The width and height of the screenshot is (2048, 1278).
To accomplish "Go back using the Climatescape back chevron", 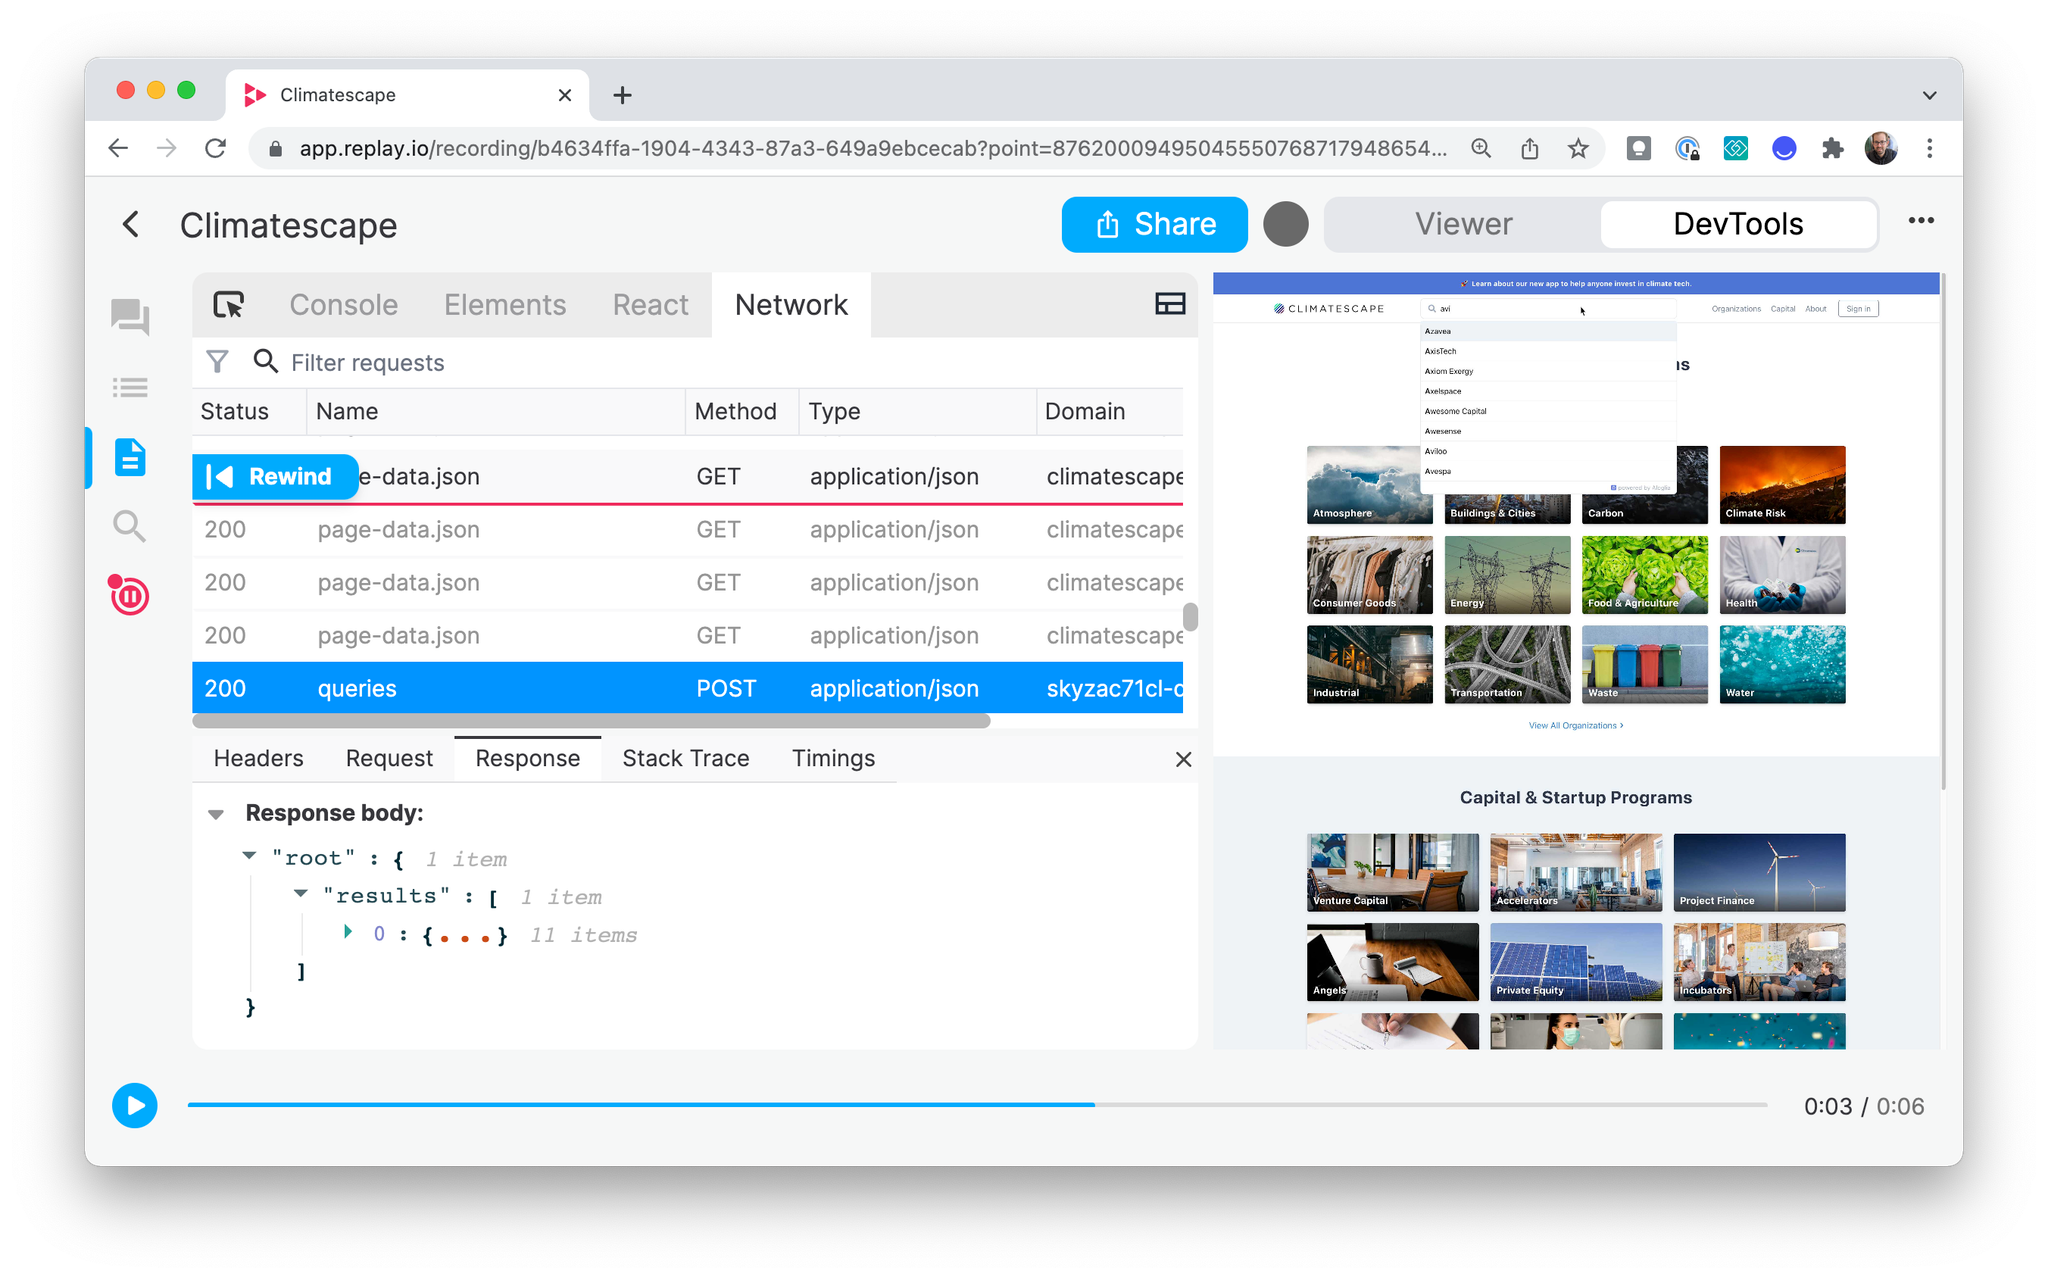I will coord(131,224).
